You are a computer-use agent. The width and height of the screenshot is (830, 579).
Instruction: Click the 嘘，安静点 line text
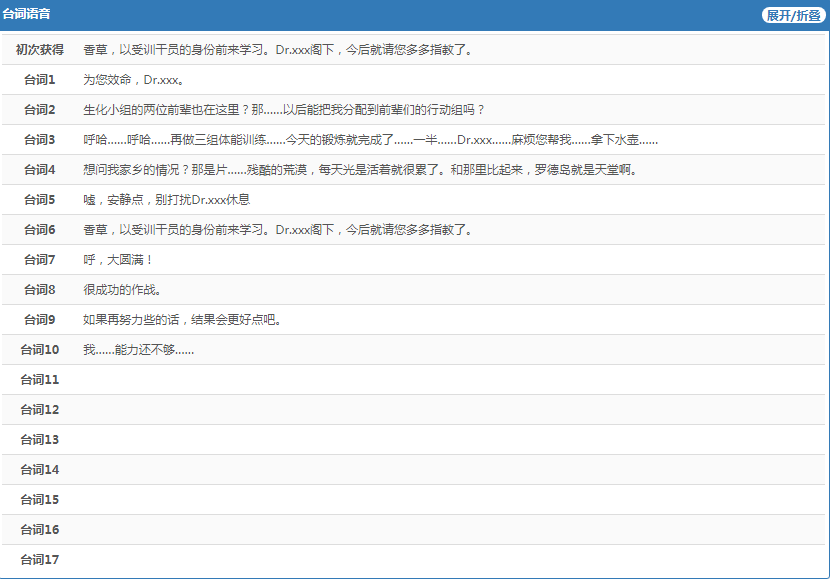(166, 200)
